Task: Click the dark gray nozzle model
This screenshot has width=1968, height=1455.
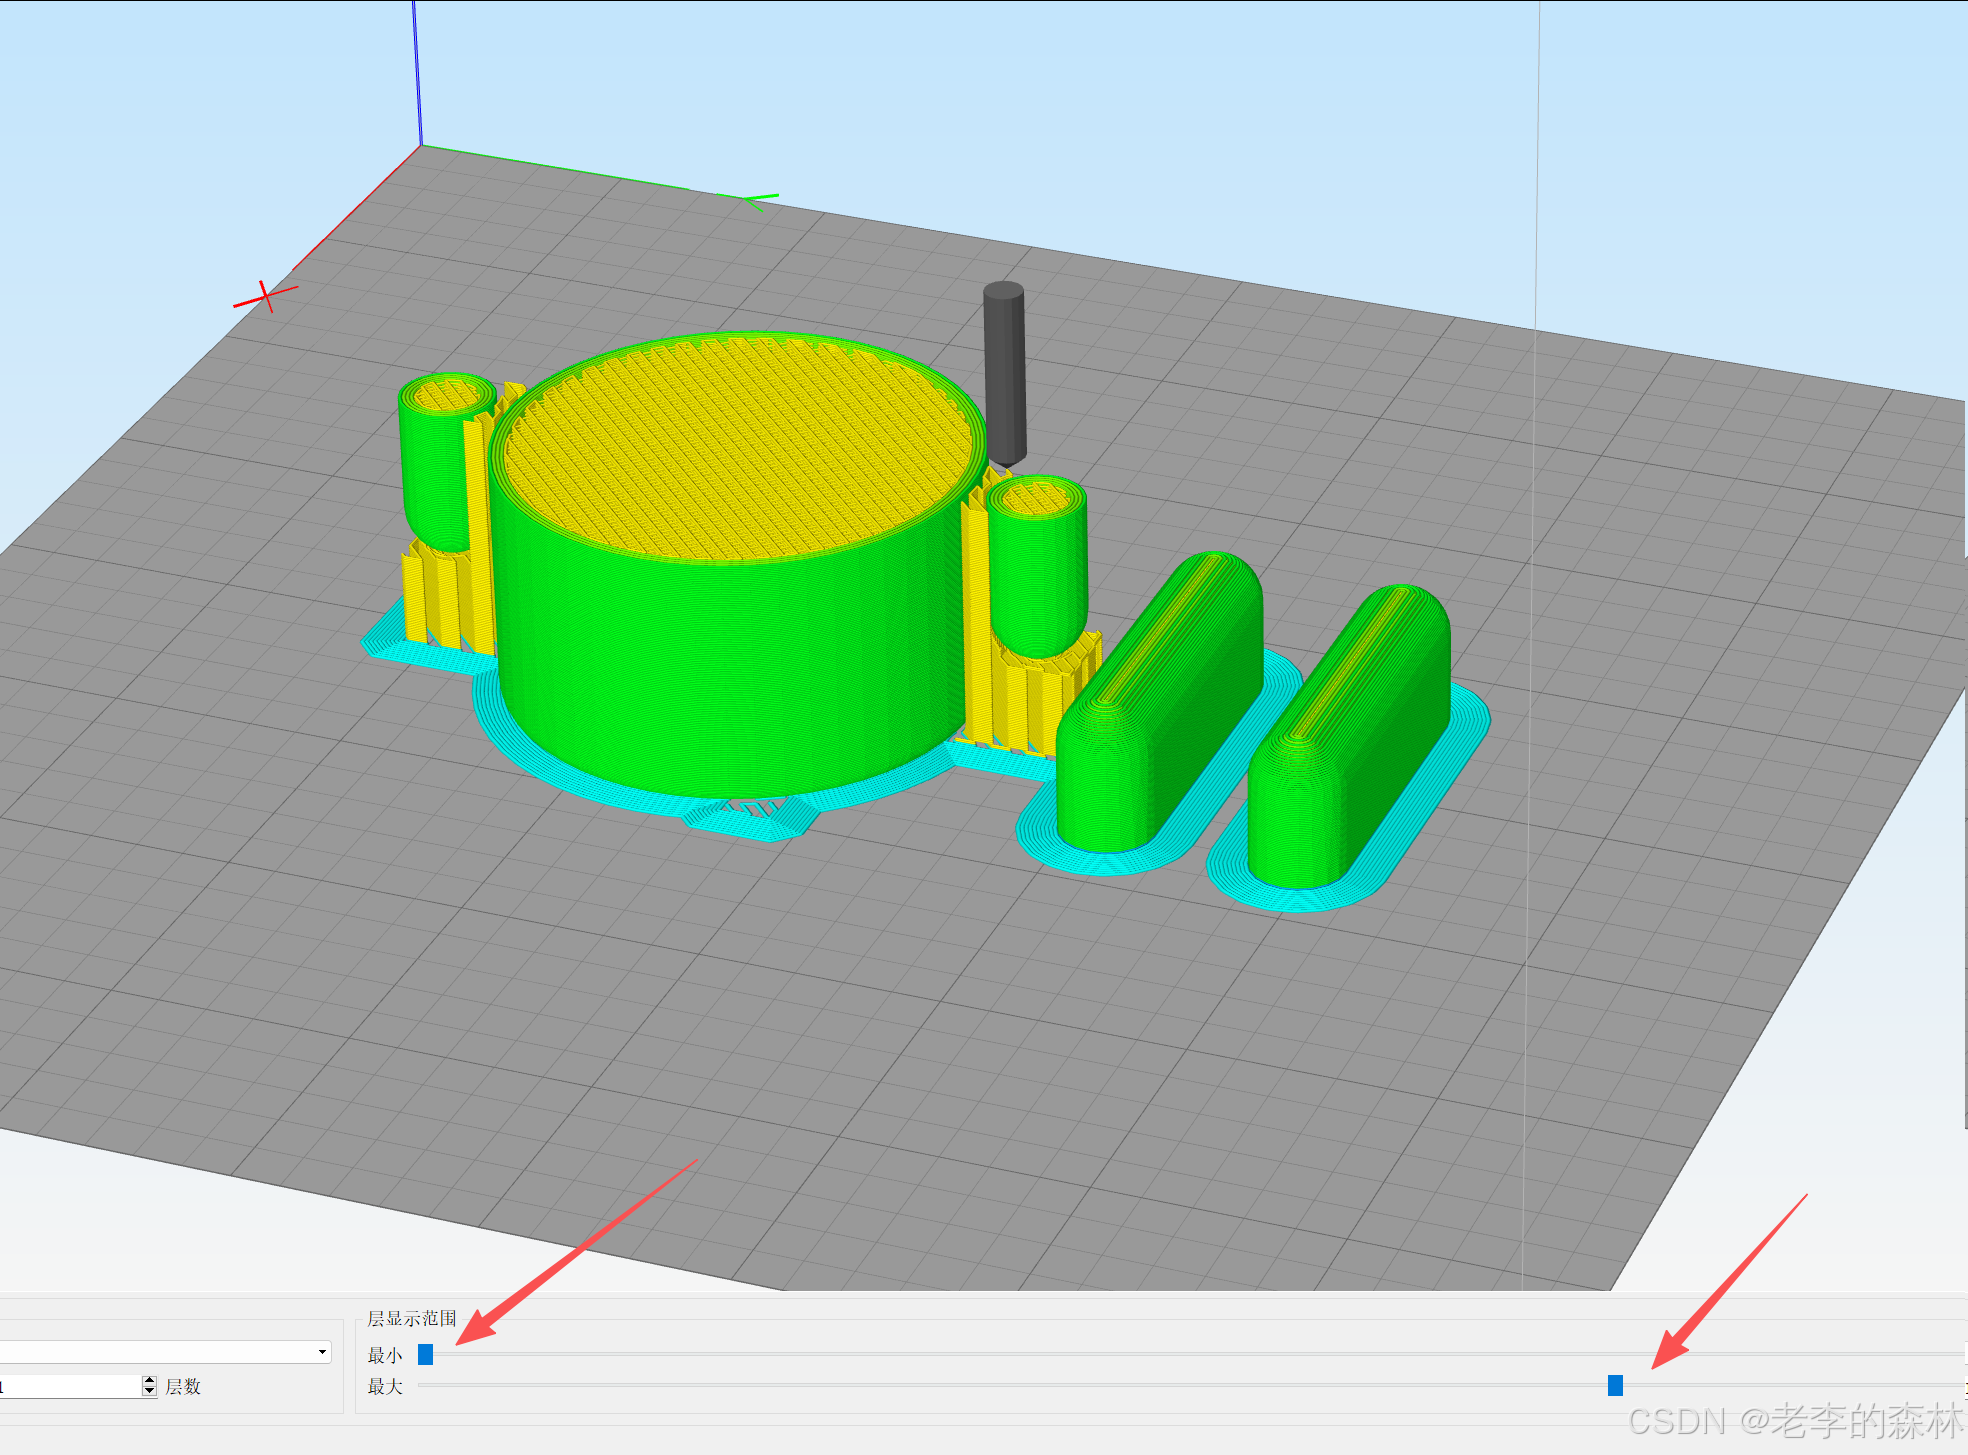Action: tap(1004, 370)
